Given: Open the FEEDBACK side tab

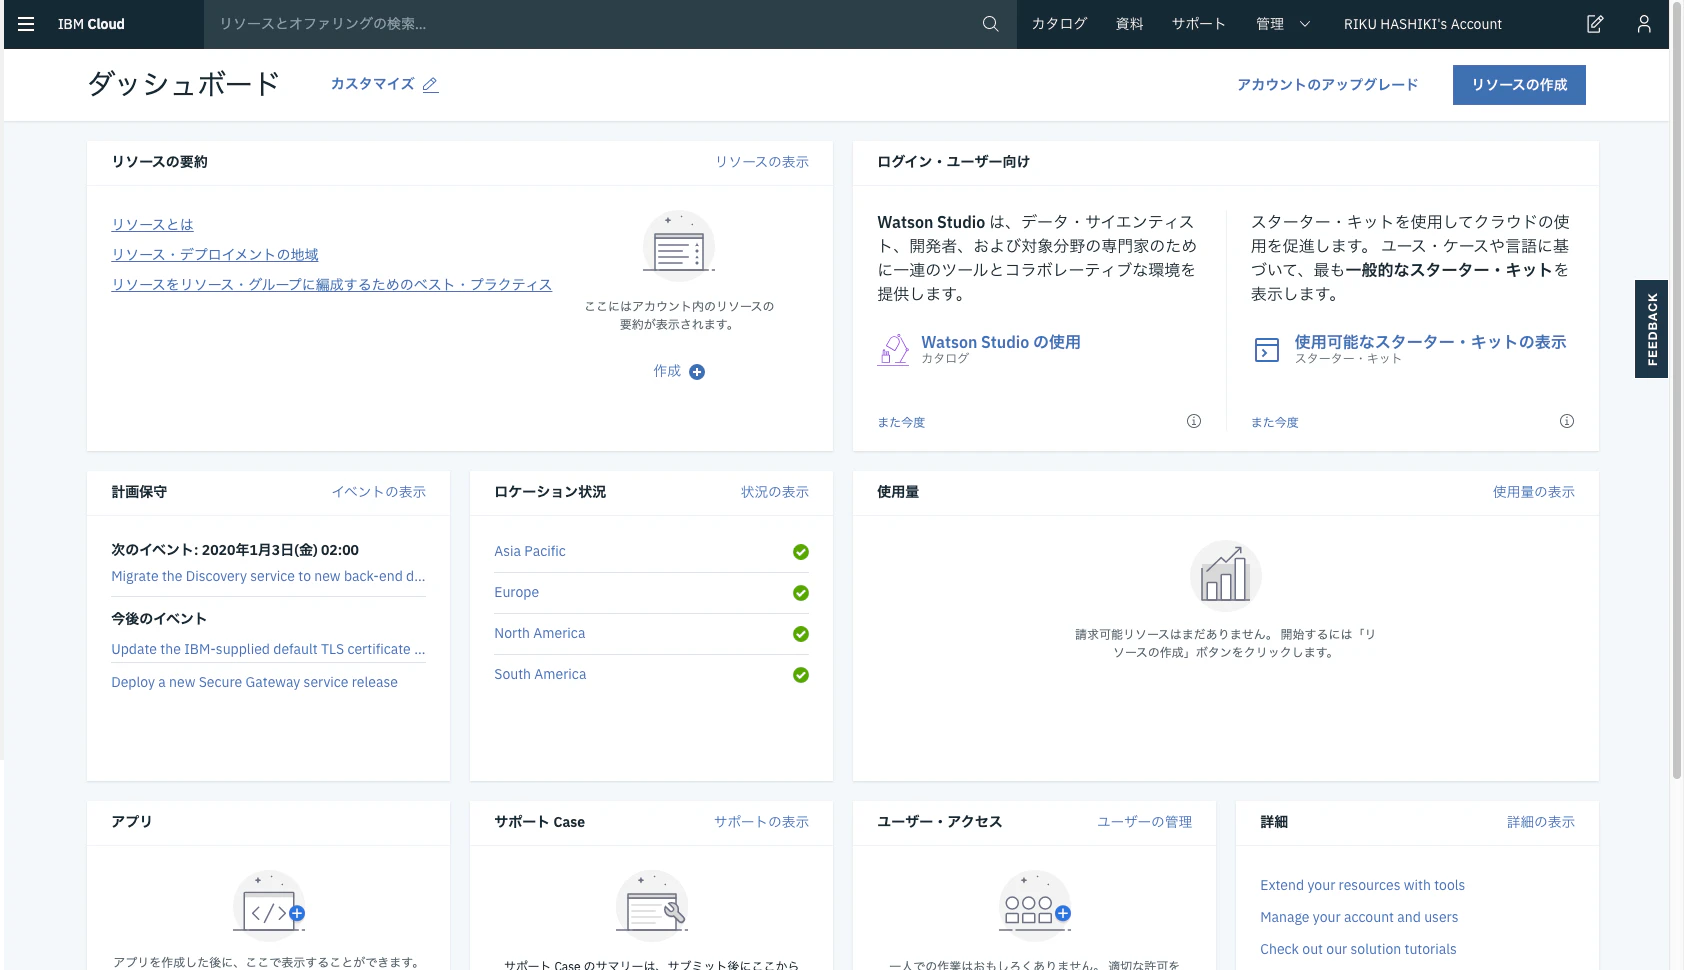Looking at the screenshot, I should [1652, 329].
